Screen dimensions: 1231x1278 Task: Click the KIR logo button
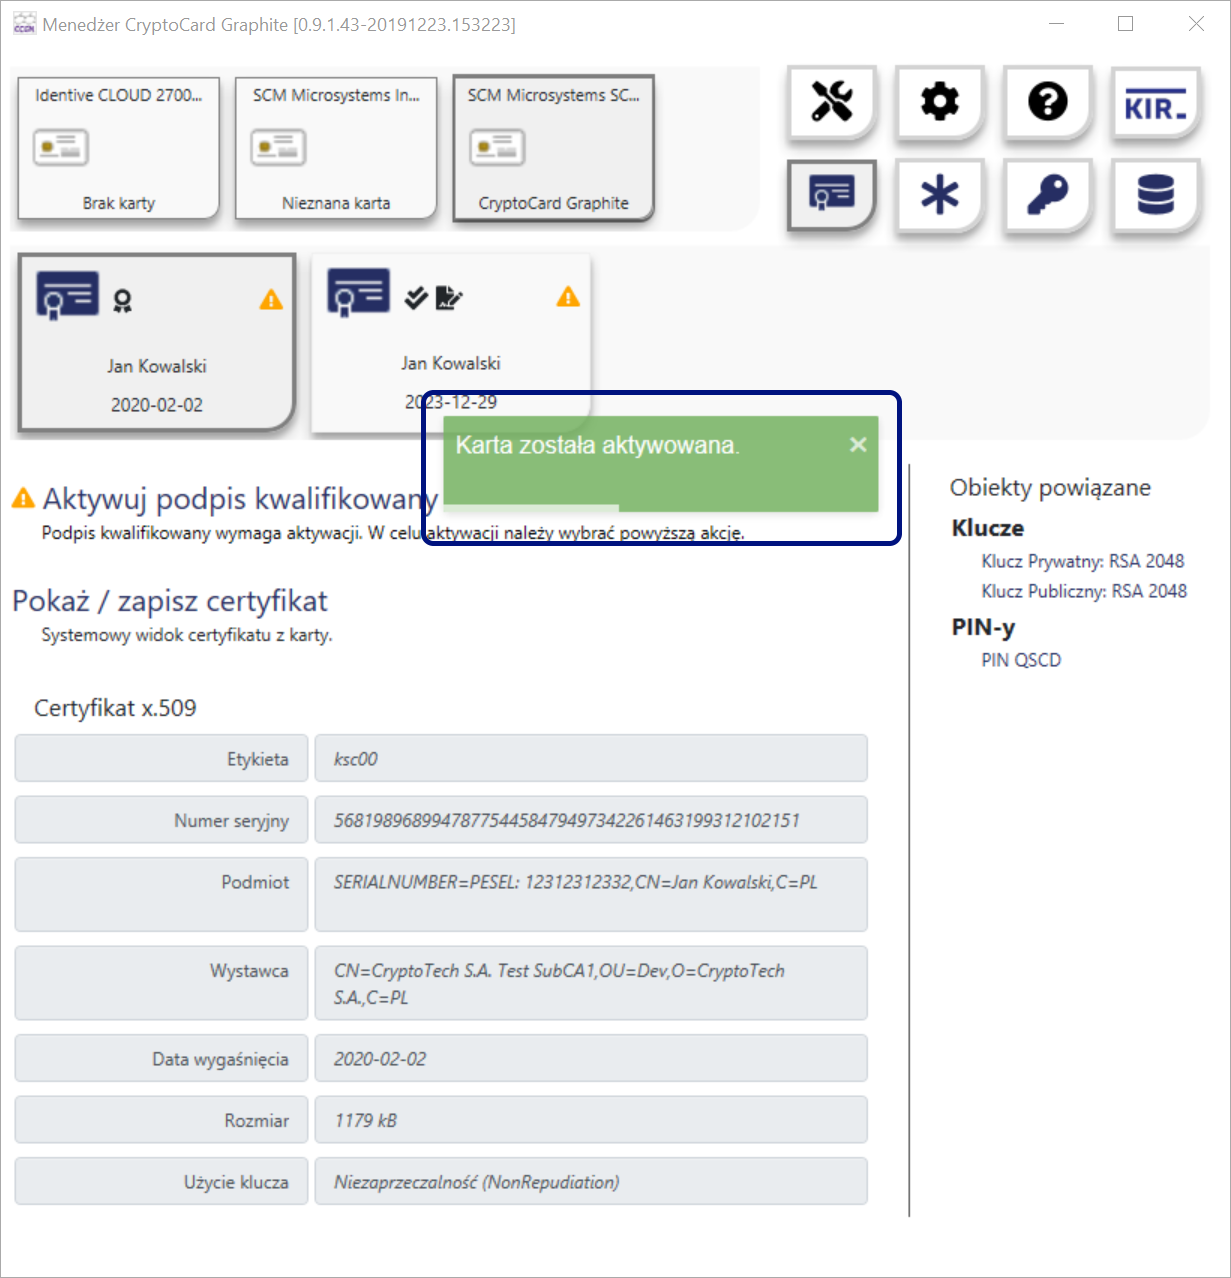[x=1155, y=102]
